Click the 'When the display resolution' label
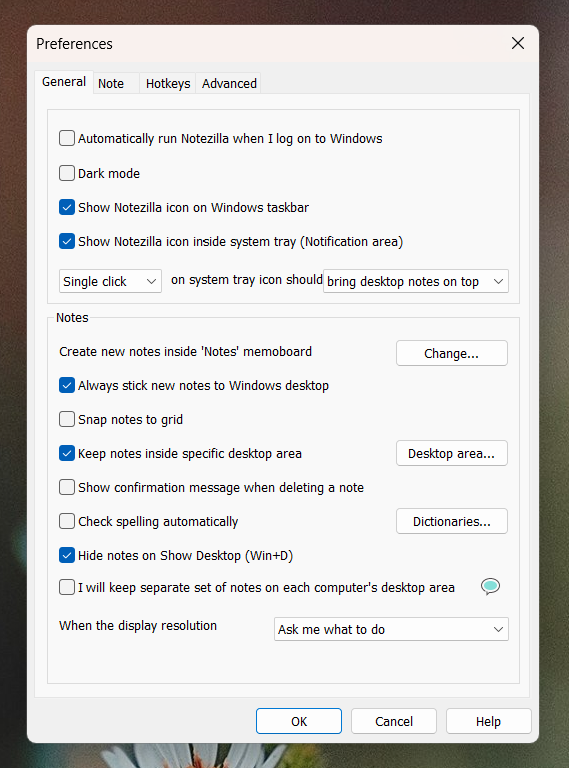 tap(138, 625)
